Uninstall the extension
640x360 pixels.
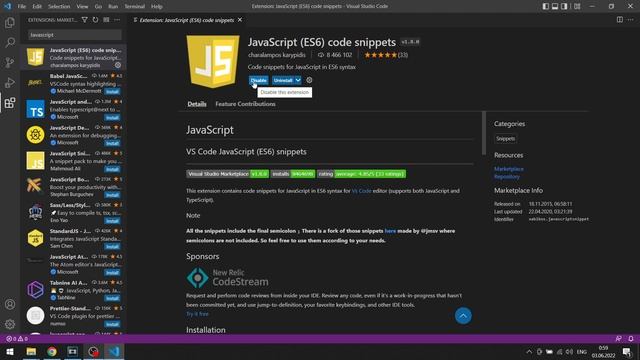[283, 80]
